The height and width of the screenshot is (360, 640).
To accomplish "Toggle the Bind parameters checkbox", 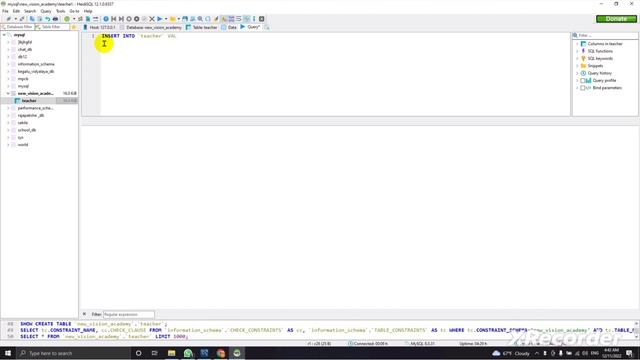I will [x=583, y=88].
